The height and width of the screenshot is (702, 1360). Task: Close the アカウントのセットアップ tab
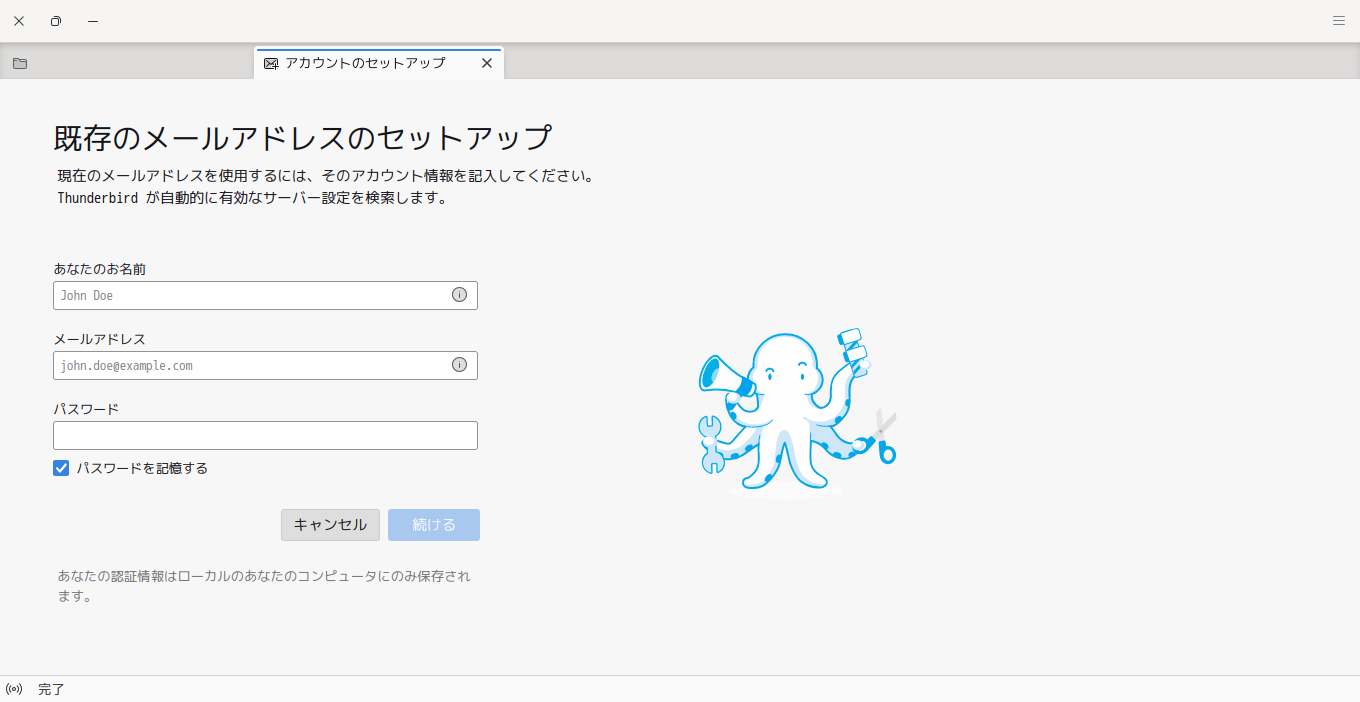coord(487,63)
